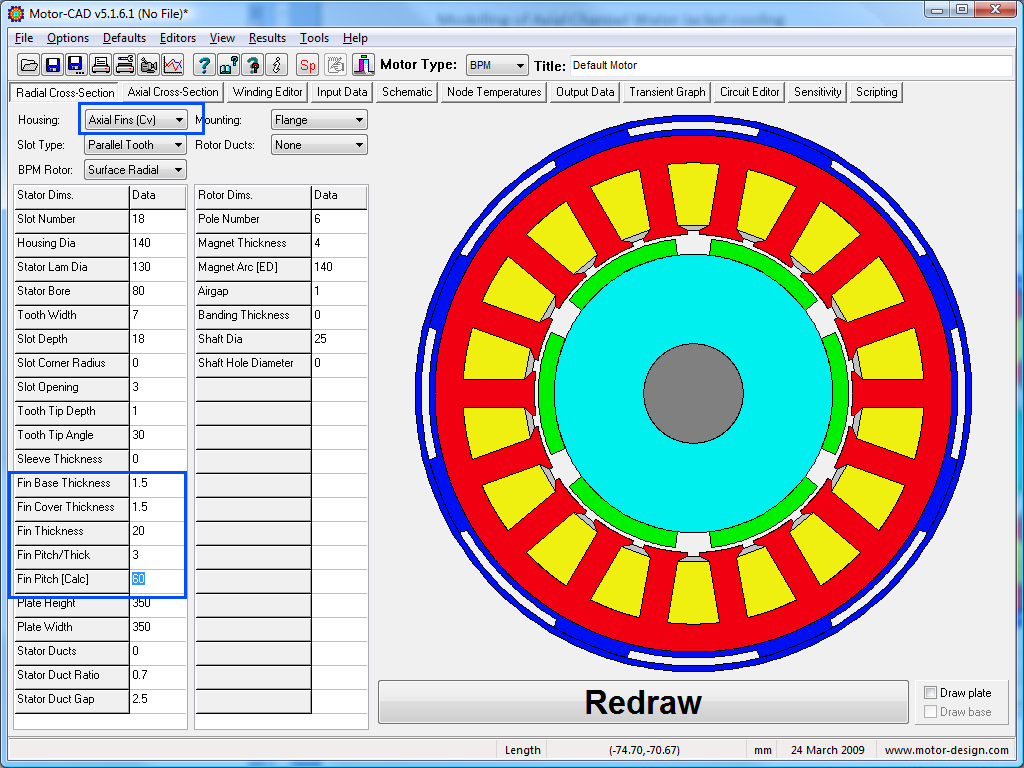Switch to the Node Temperatures tab
1024x768 pixels.
[494, 92]
